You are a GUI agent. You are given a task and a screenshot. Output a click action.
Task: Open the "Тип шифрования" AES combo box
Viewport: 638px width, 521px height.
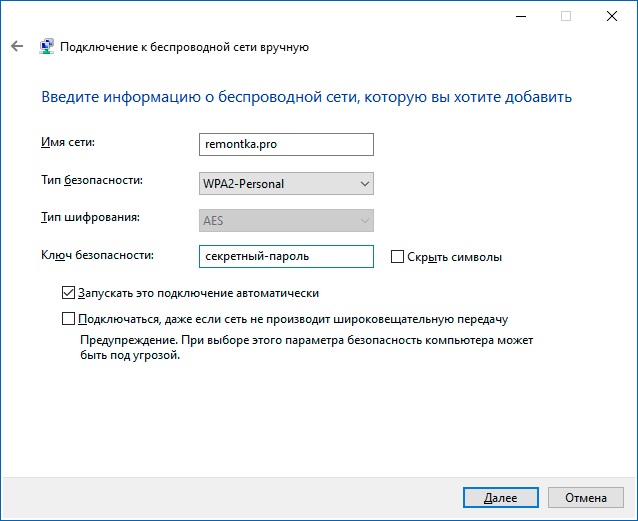coord(286,221)
